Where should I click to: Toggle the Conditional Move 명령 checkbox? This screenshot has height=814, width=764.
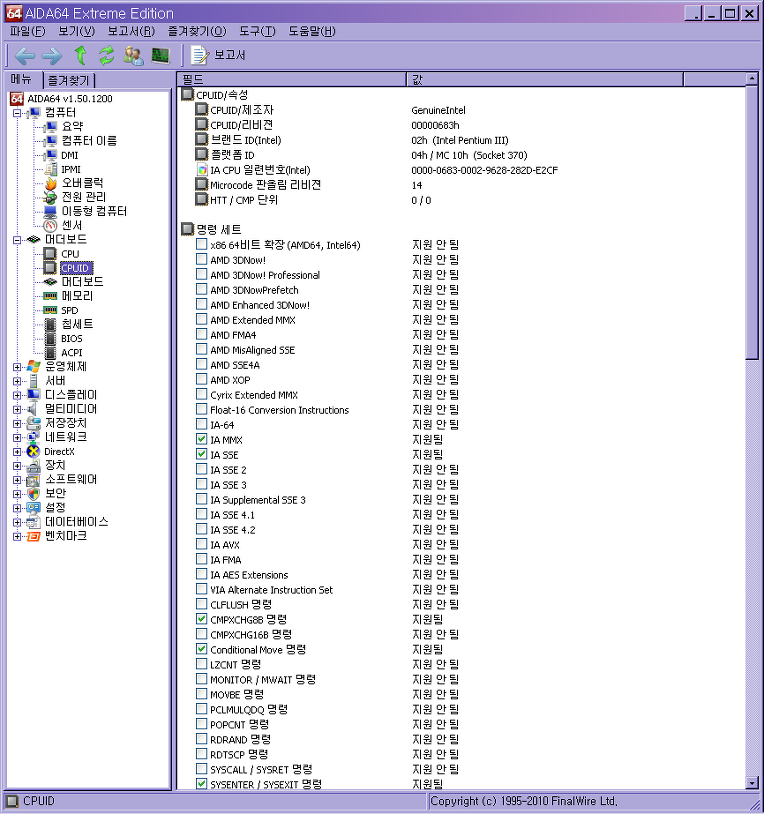(x=202, y=649)
